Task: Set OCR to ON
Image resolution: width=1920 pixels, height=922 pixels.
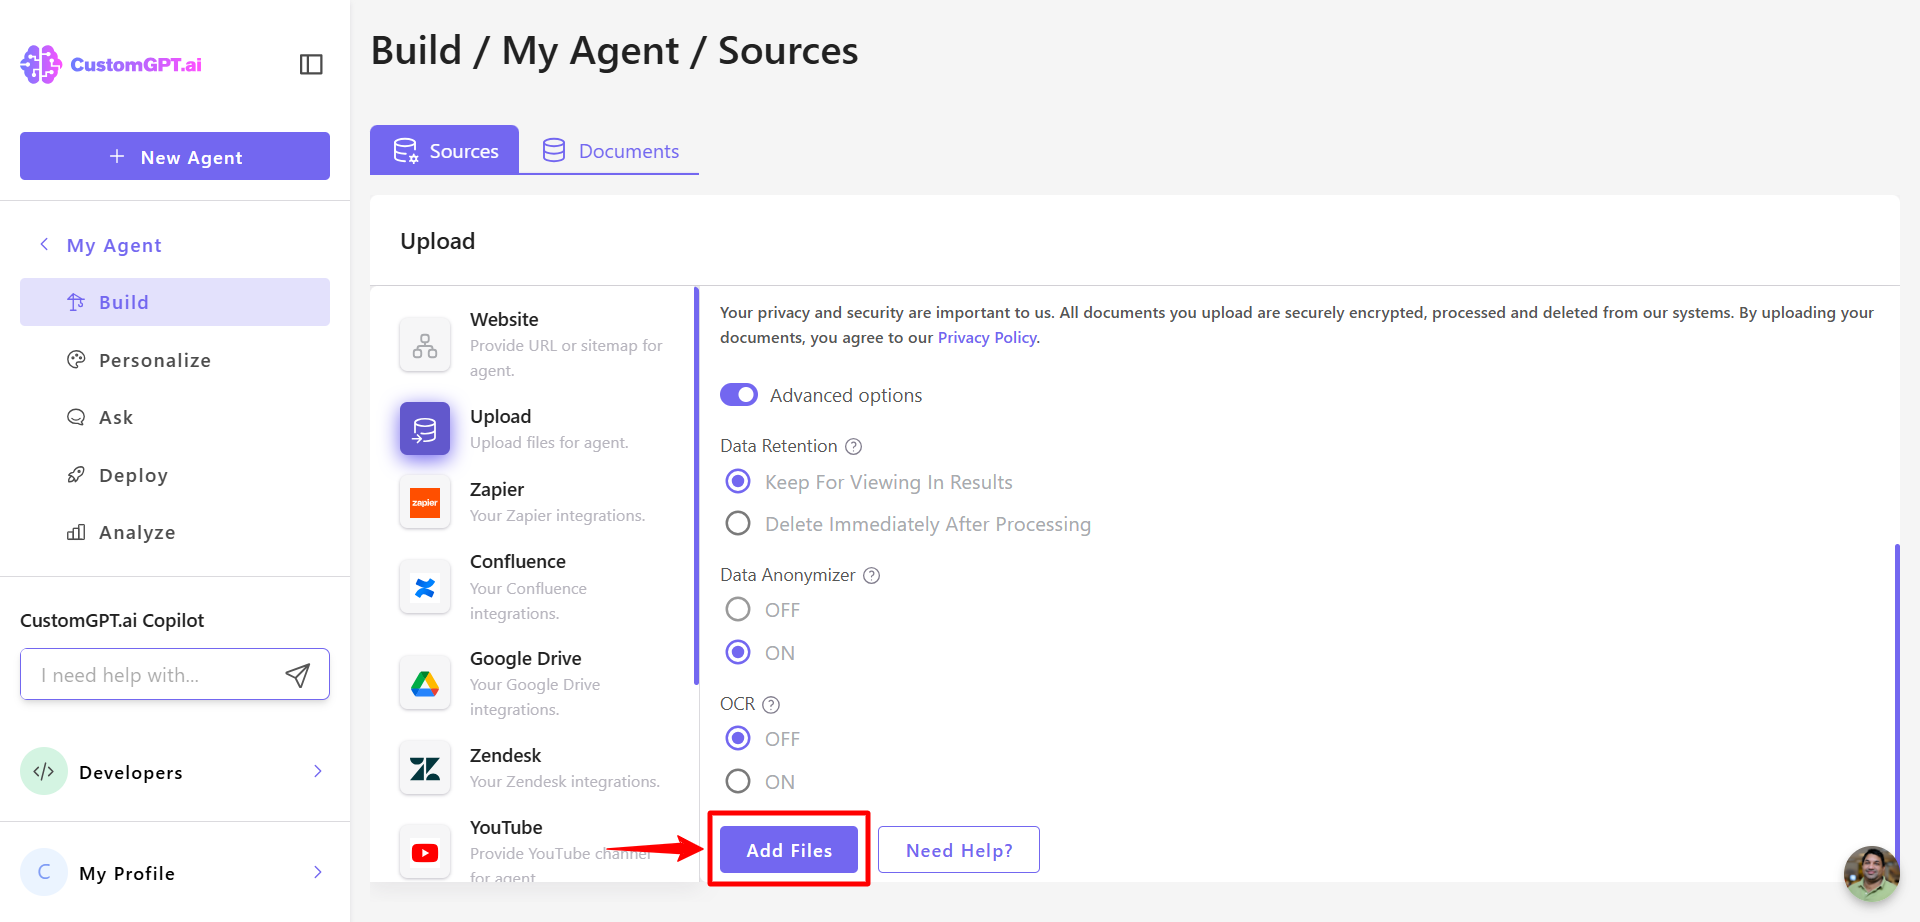Action: coord(738,781)
